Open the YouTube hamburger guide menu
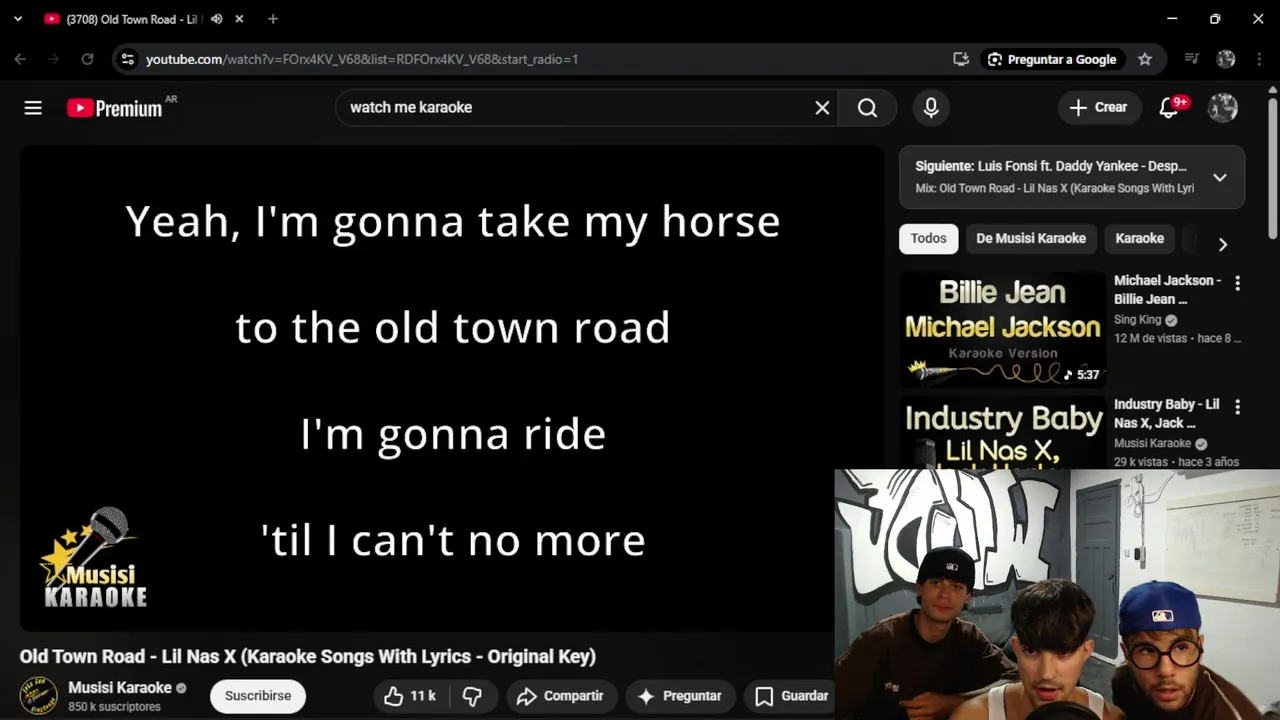 [33, 108]
